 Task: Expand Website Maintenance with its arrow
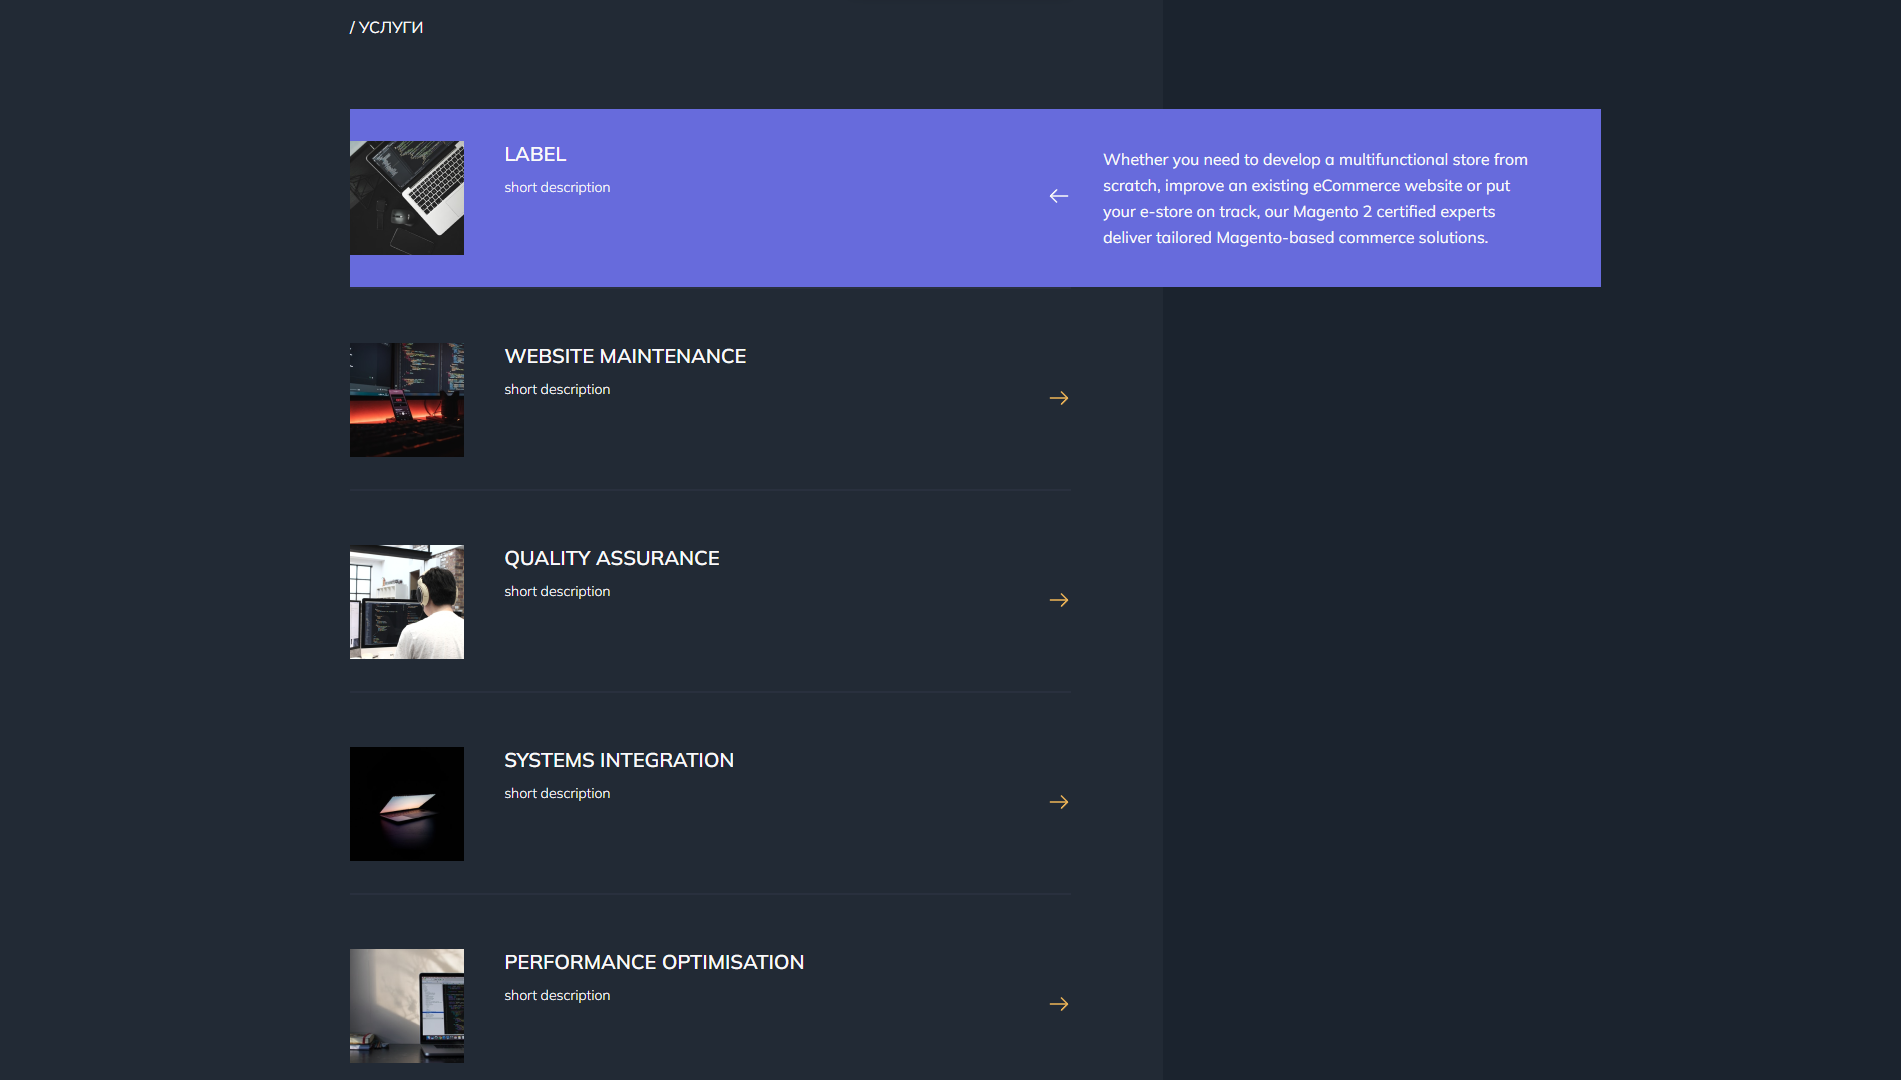(x=1059, y=398)
